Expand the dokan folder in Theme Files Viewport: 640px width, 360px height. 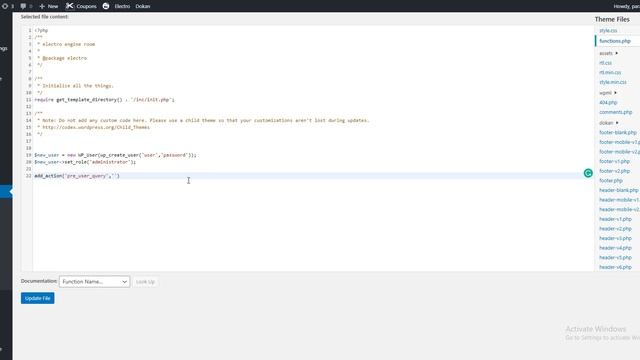click(609, 122)
